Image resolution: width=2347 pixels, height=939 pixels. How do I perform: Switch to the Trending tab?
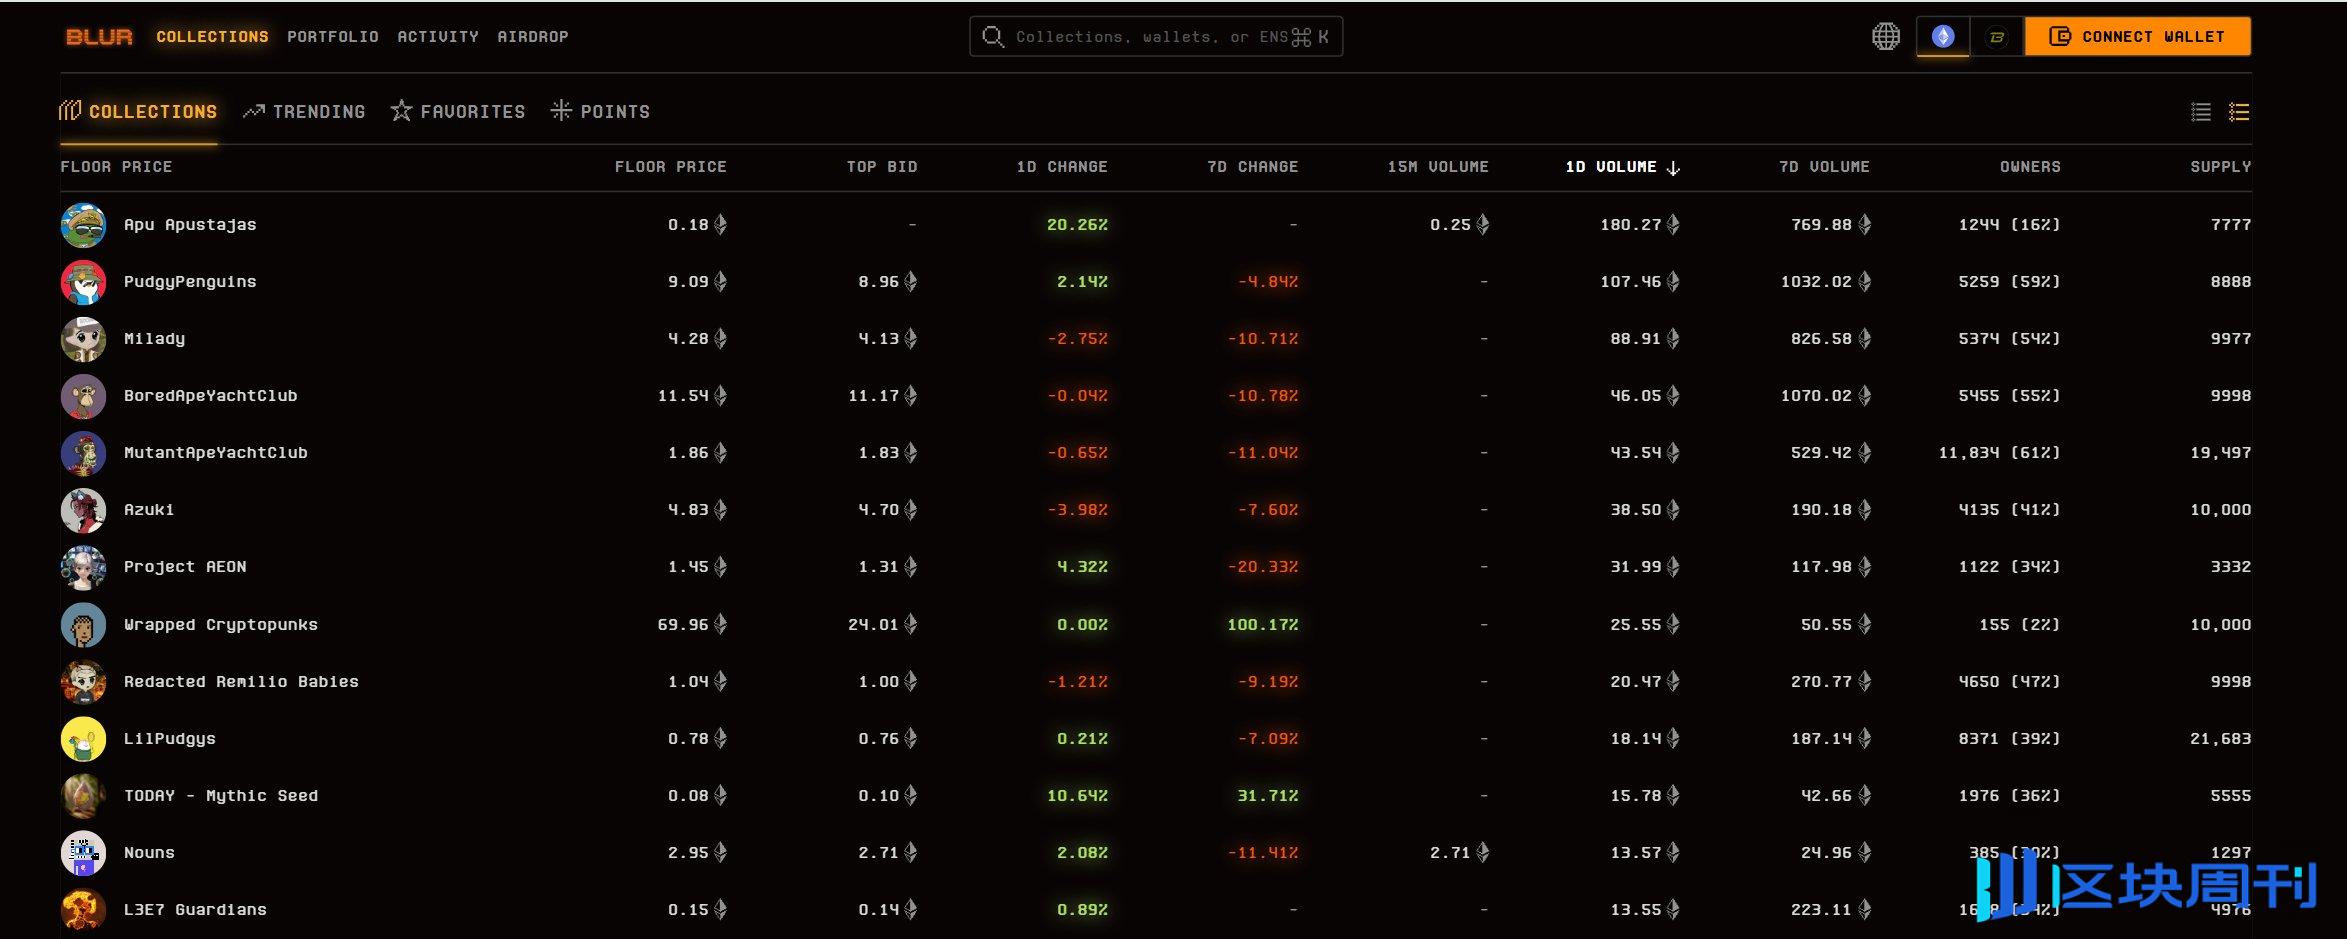tap(304, 112)
